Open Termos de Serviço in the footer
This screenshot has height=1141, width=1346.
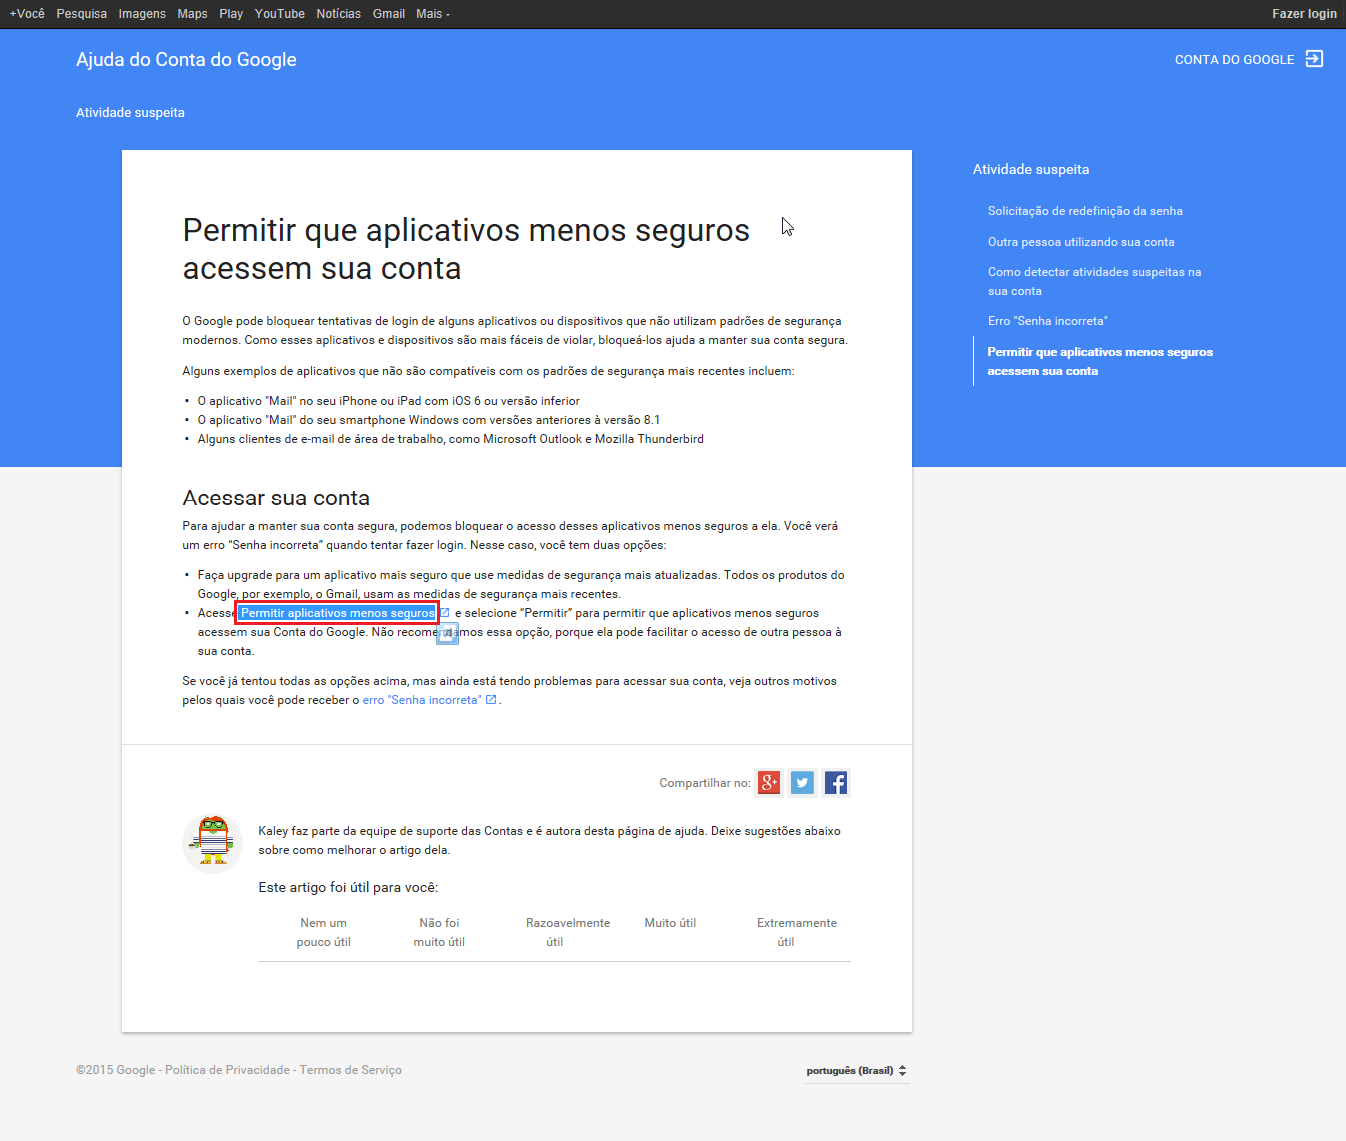[350, 1070]
